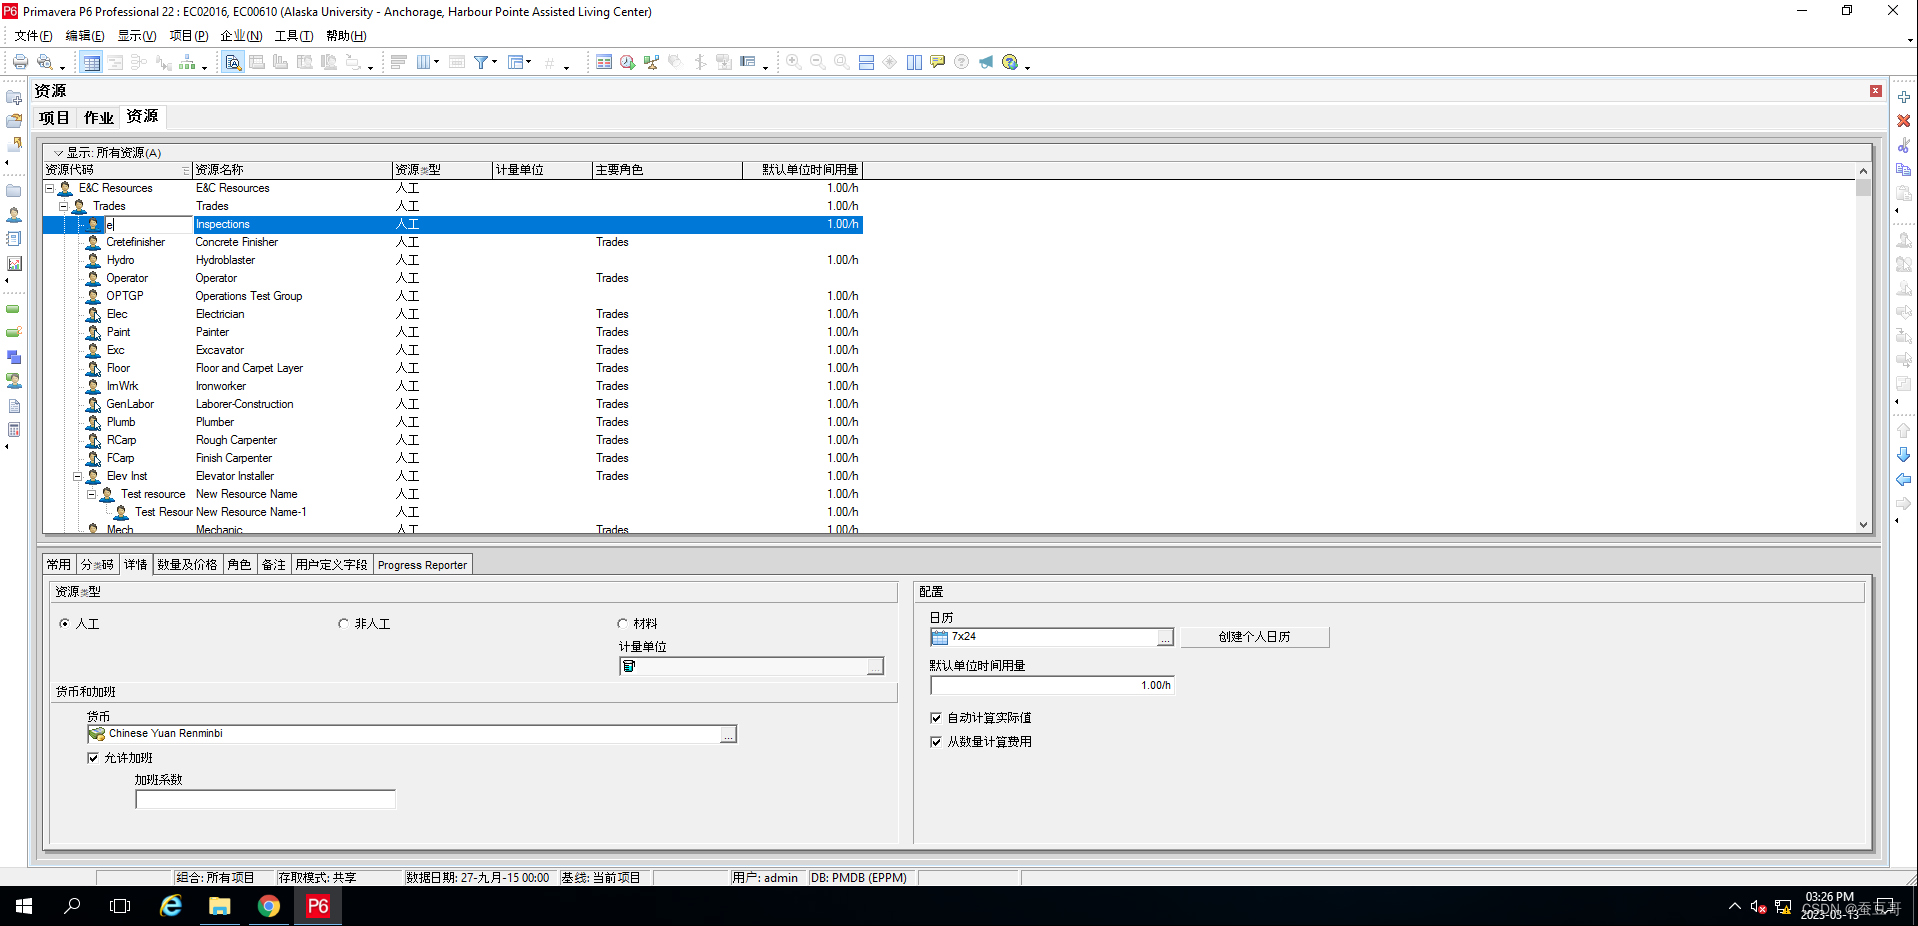Open the Filter dropdown arrow
Viewport: 1918px width, 926px height.
tap(494, 62)
